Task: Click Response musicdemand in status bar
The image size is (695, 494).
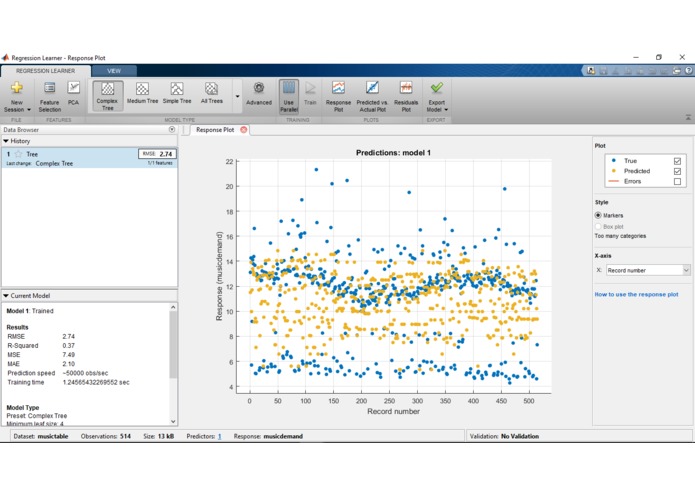Action: (268, 436)
